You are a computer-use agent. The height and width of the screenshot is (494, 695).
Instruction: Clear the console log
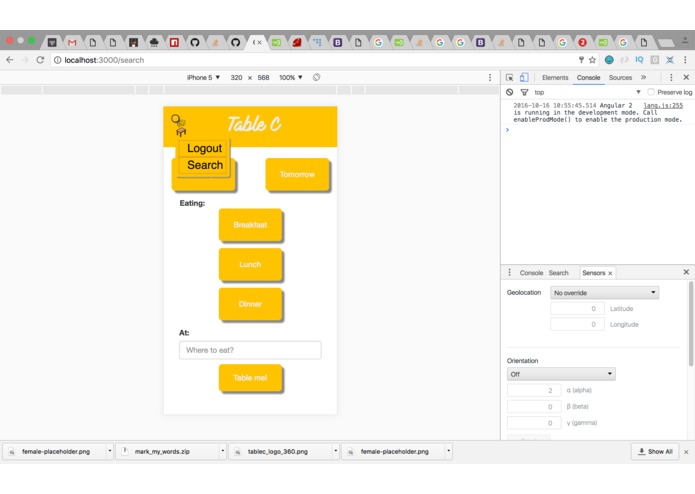coord(510,92)
